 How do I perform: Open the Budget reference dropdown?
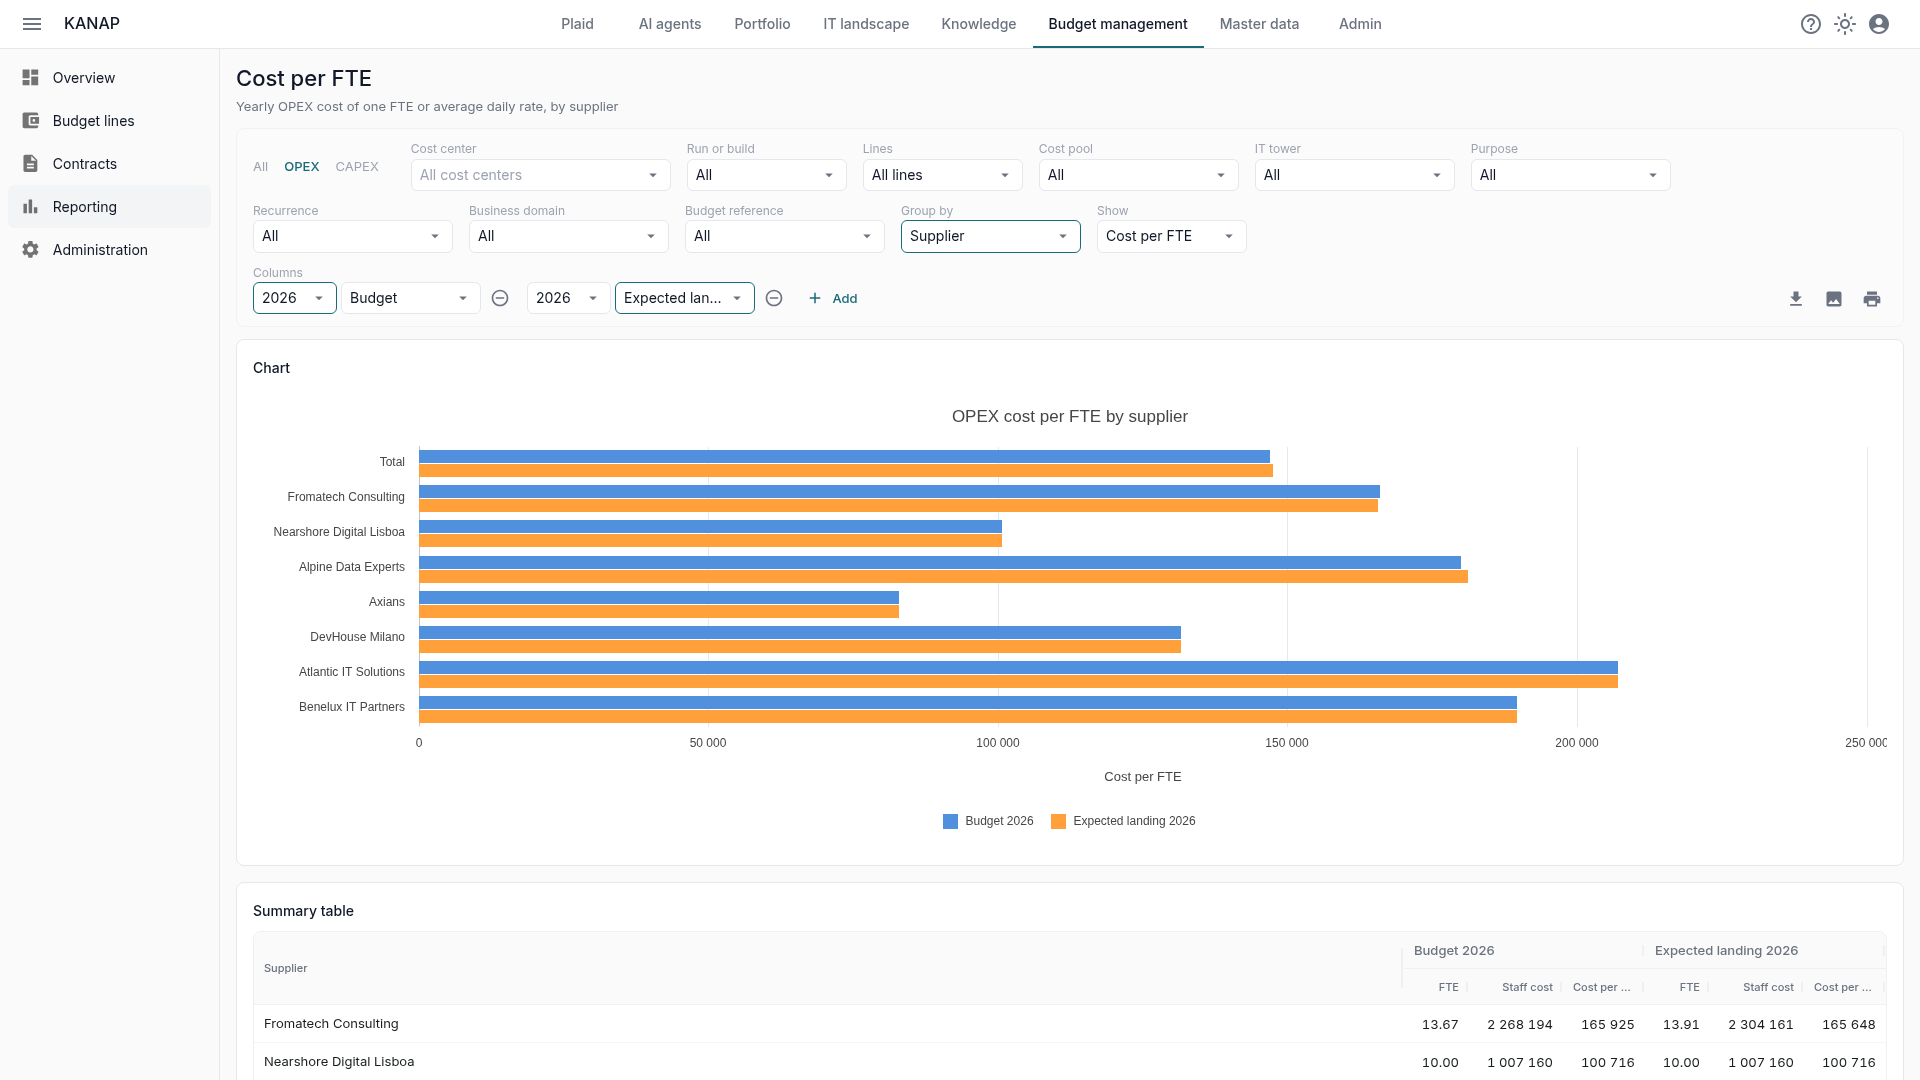pyautogui.click(x=784, y=237)
